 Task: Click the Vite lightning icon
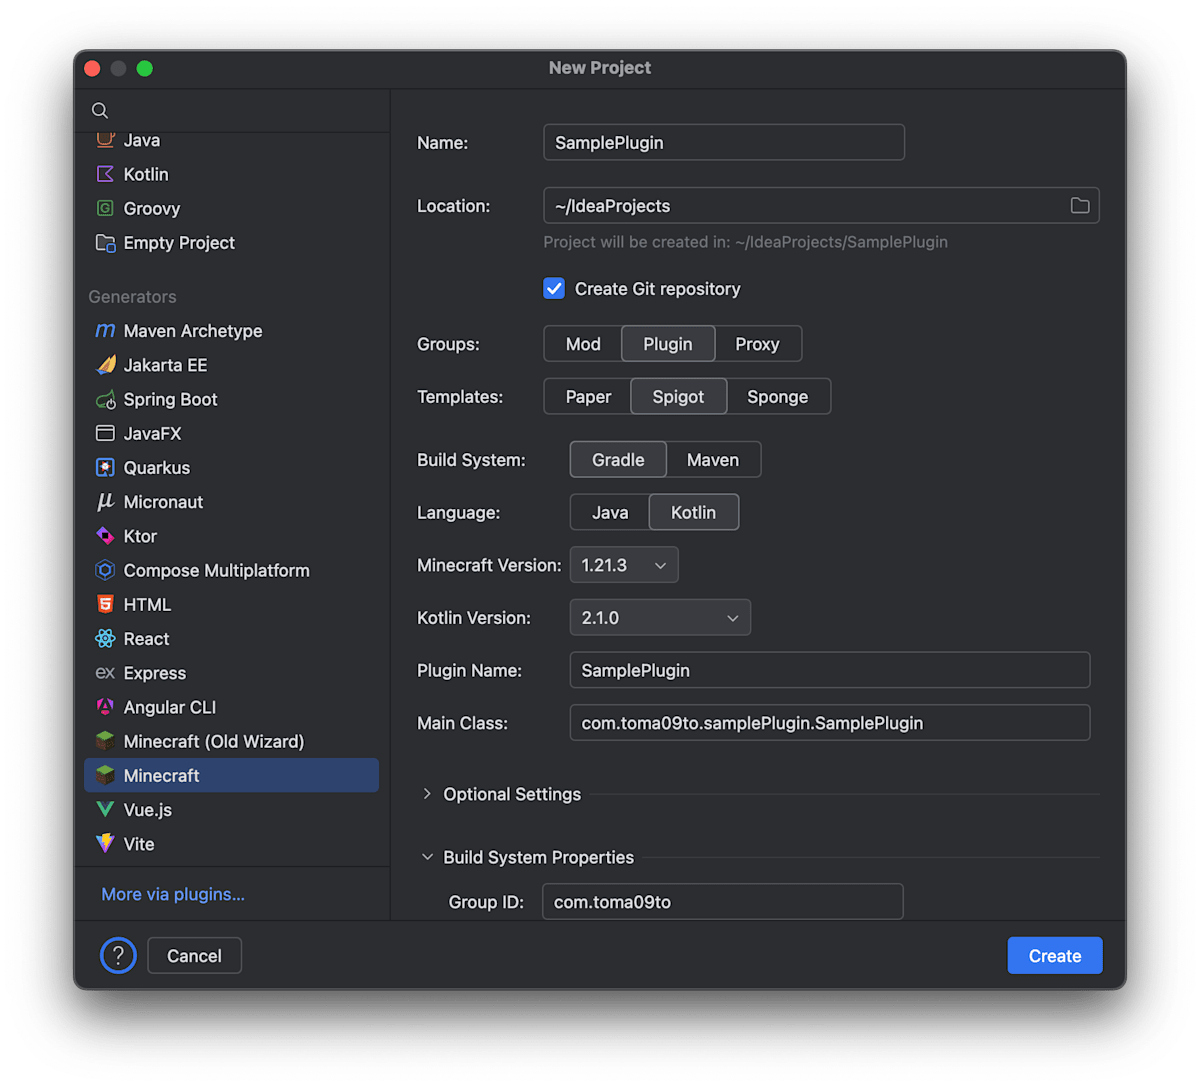pos(105,844)
